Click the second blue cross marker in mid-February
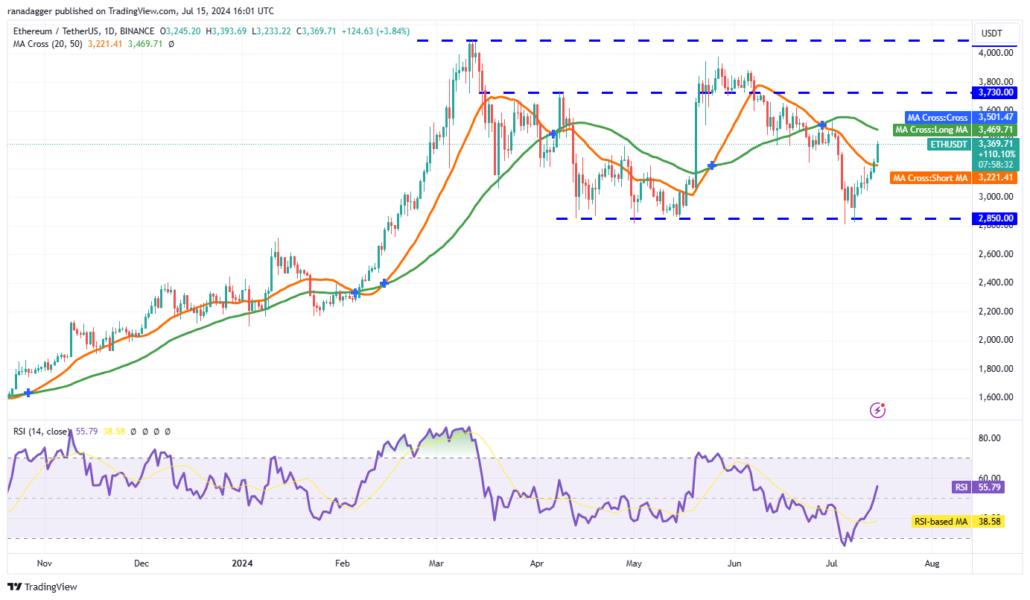Screen dimensions: 1030x600 point(384,283)
